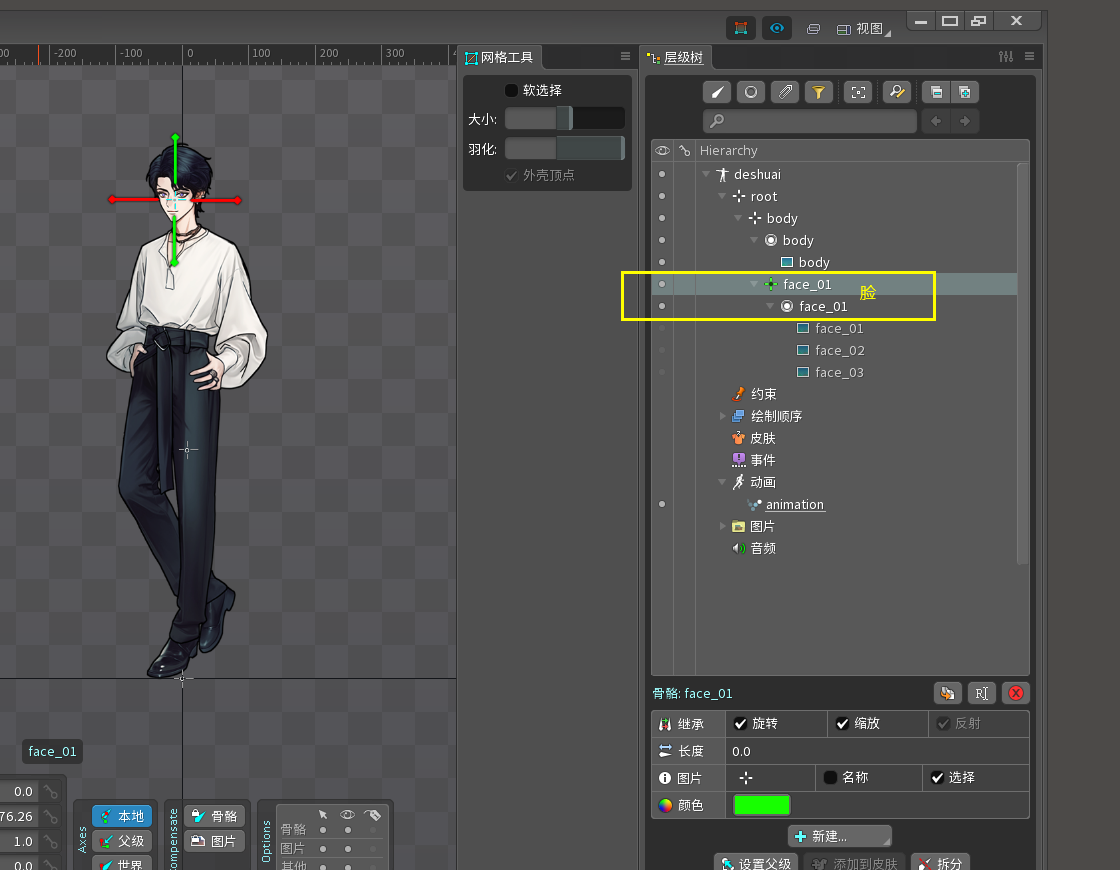Click the hierarchy search field
The image size is (1120, 870).
(x=810, y=121)
